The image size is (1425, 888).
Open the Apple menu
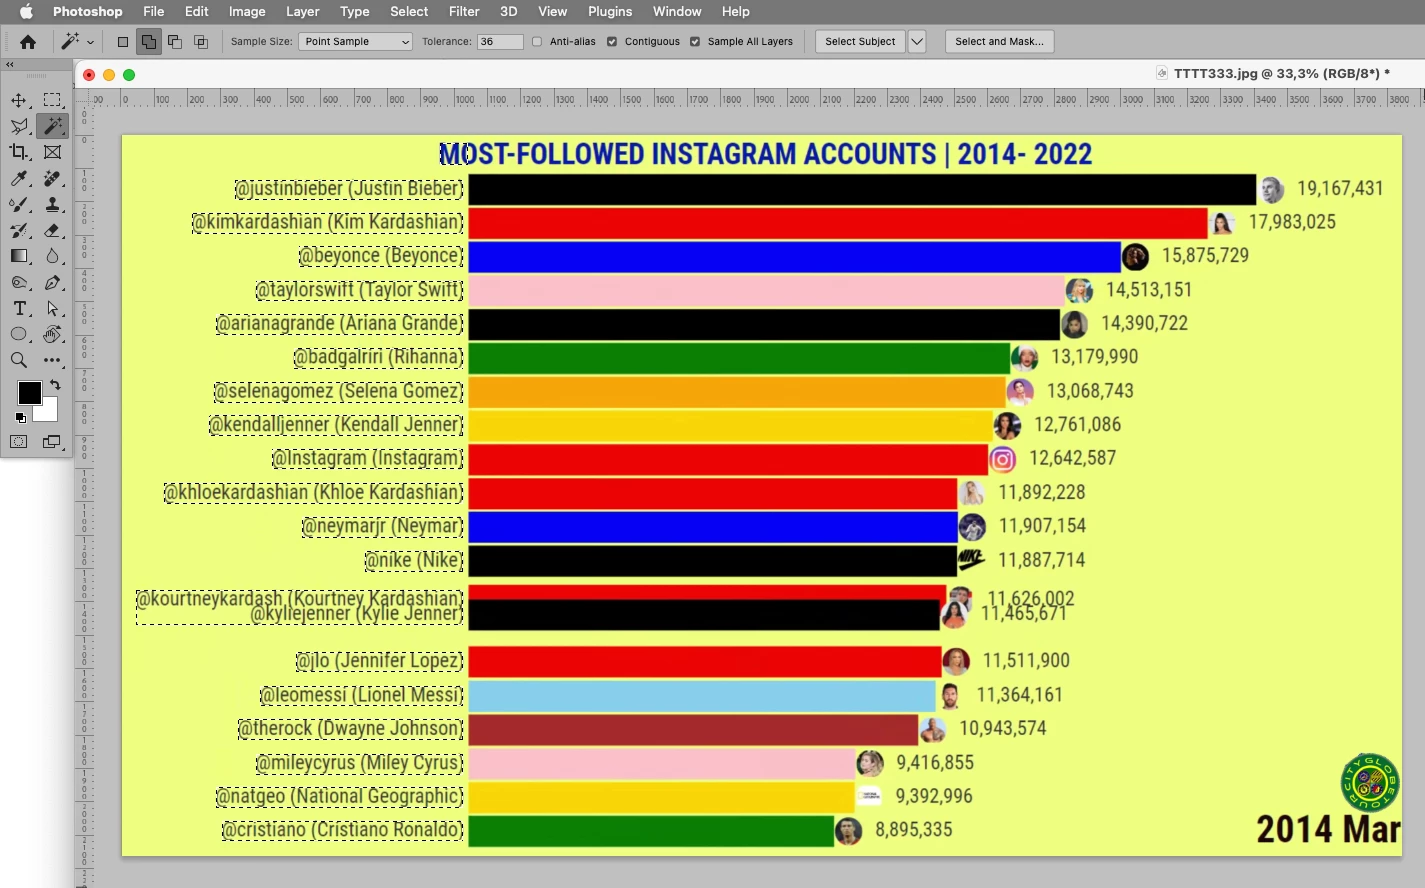27,12
